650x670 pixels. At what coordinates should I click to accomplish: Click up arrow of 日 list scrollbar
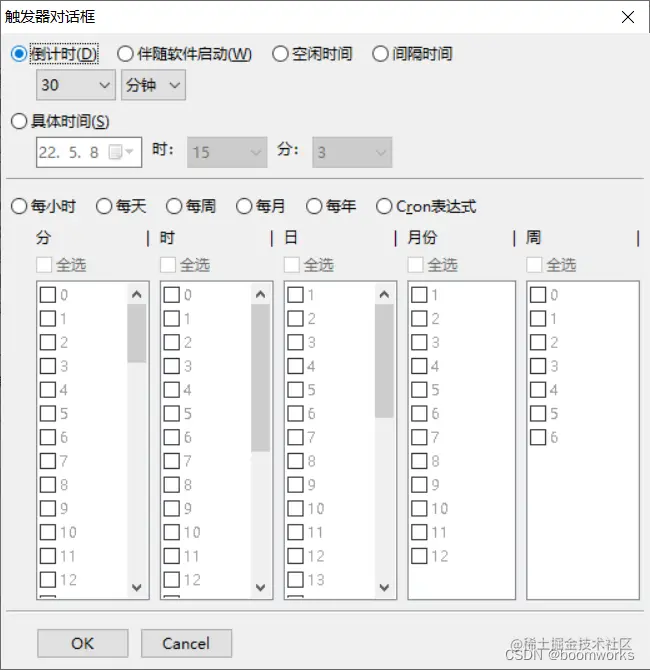[384, 294]
